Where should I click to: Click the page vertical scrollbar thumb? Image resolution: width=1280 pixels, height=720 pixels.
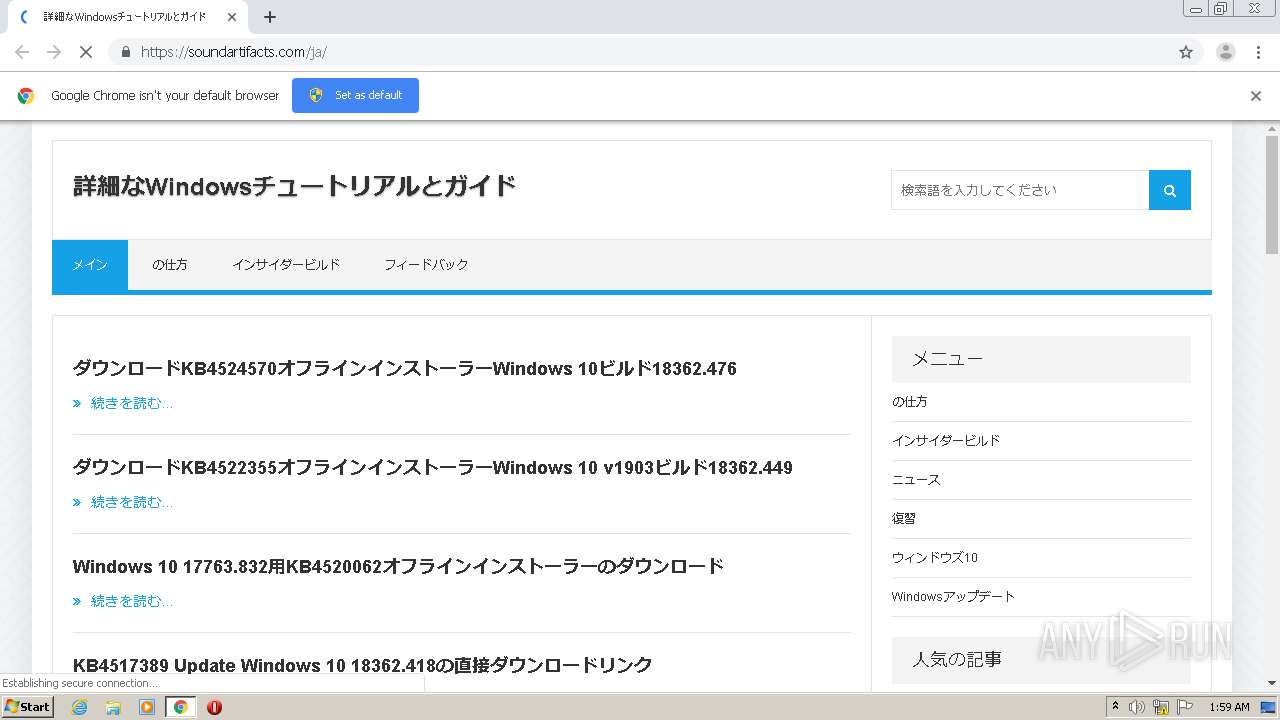(x=1272, y=195)
